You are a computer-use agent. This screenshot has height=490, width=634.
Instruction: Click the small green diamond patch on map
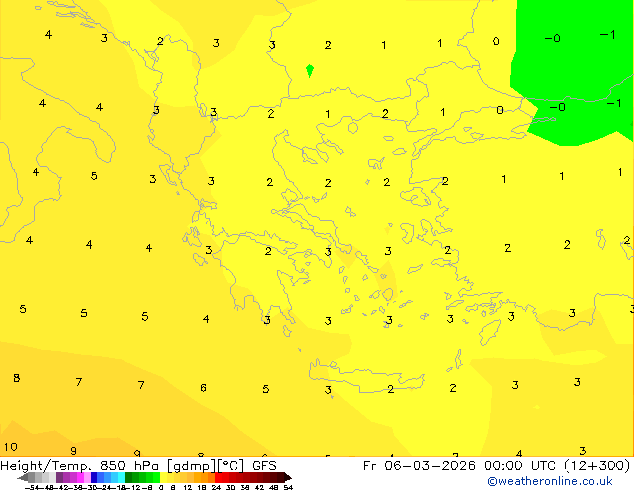310,70
